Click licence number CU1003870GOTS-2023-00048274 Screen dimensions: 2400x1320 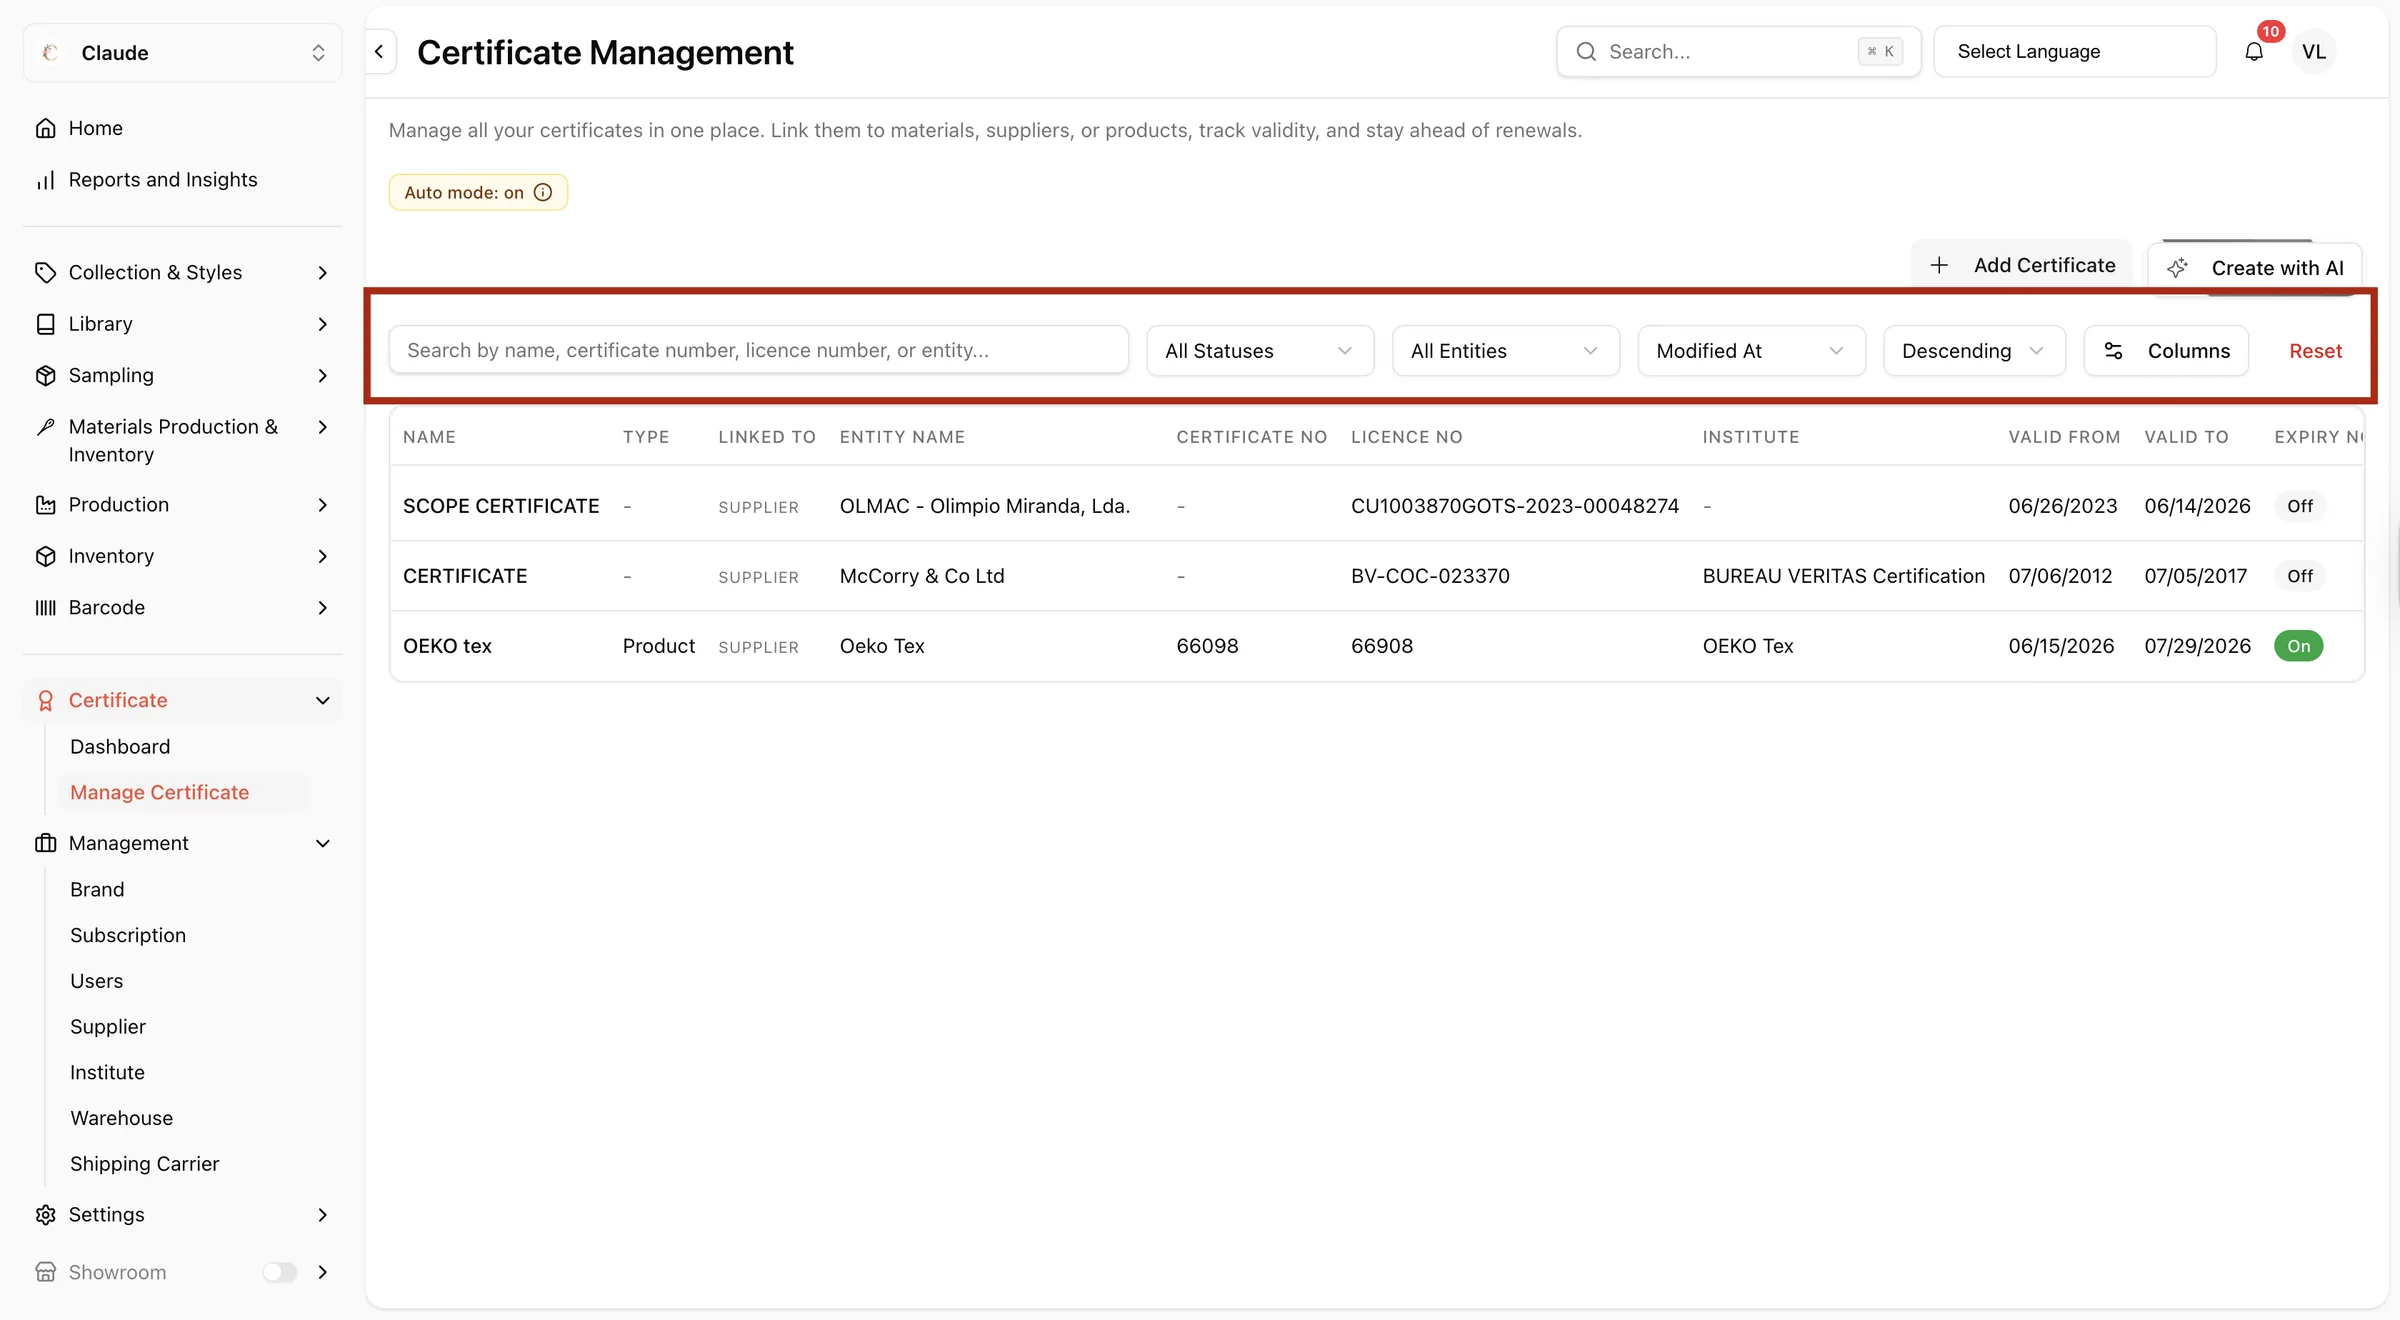click(1515, 506)
